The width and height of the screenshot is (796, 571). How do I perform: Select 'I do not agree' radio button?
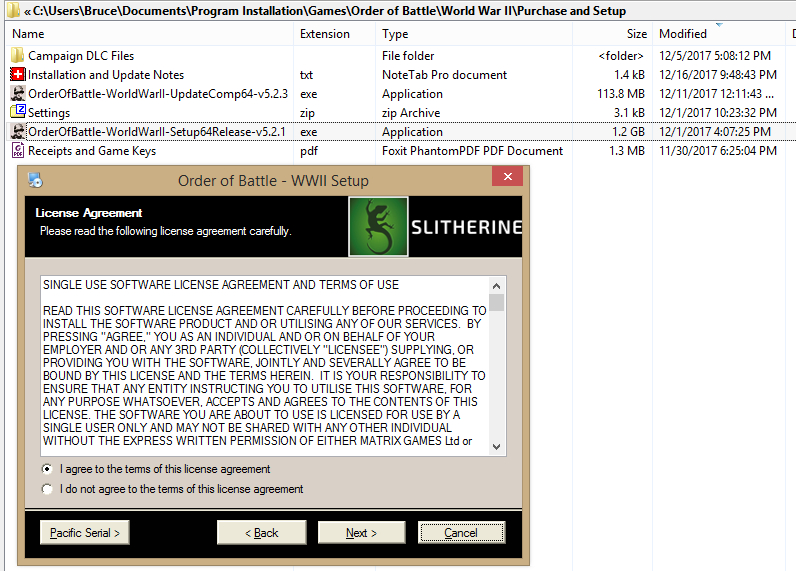click(47, 489)
